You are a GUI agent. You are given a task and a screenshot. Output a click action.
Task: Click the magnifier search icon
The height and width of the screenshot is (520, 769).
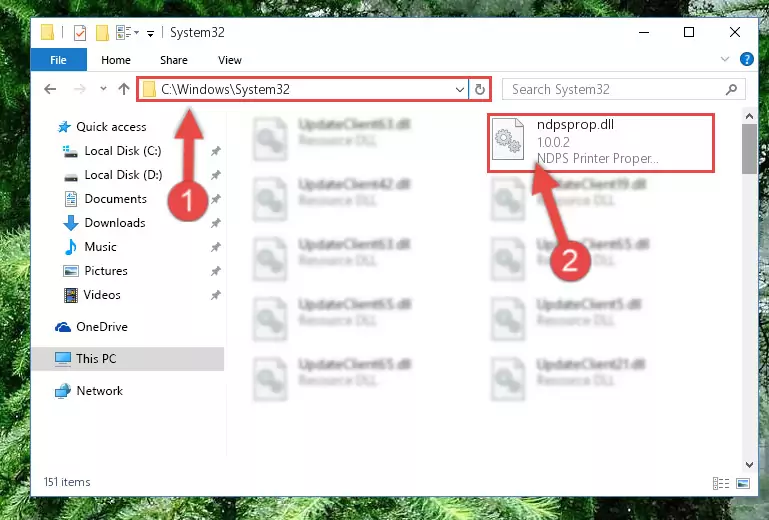[731, 89]
